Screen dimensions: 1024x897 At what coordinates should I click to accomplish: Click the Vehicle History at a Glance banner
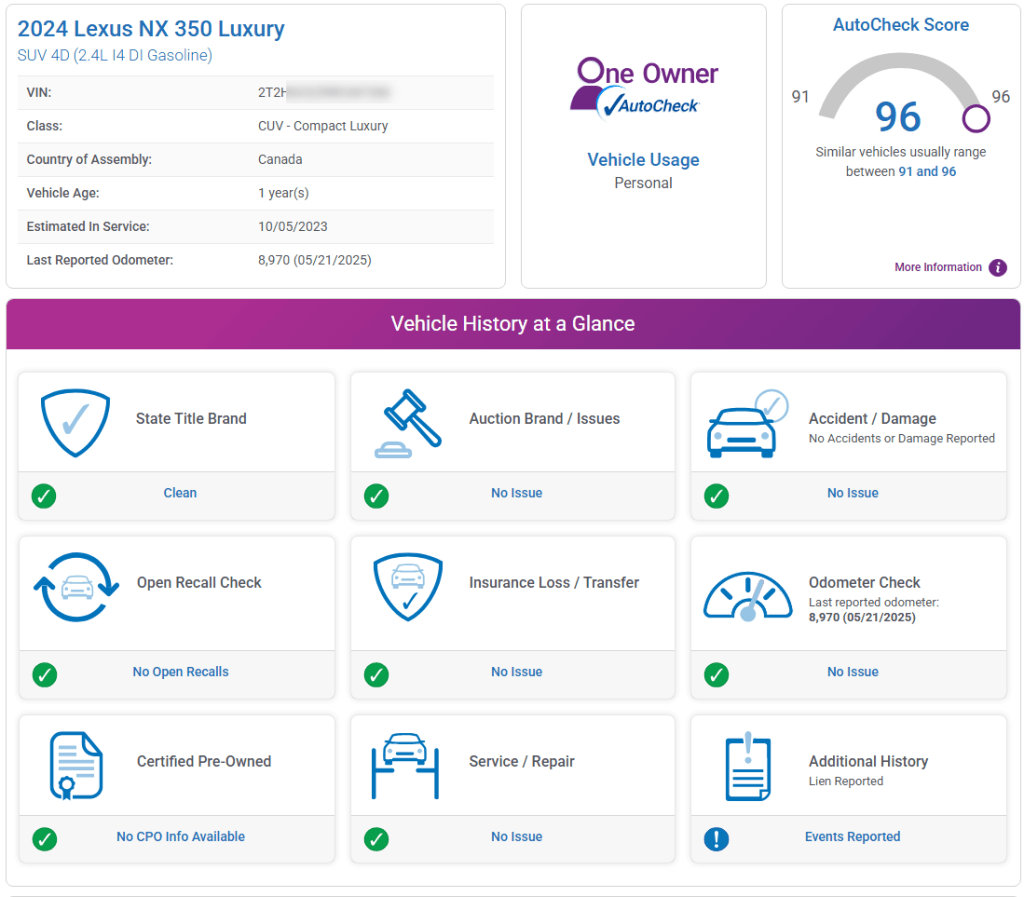(513, 324)
